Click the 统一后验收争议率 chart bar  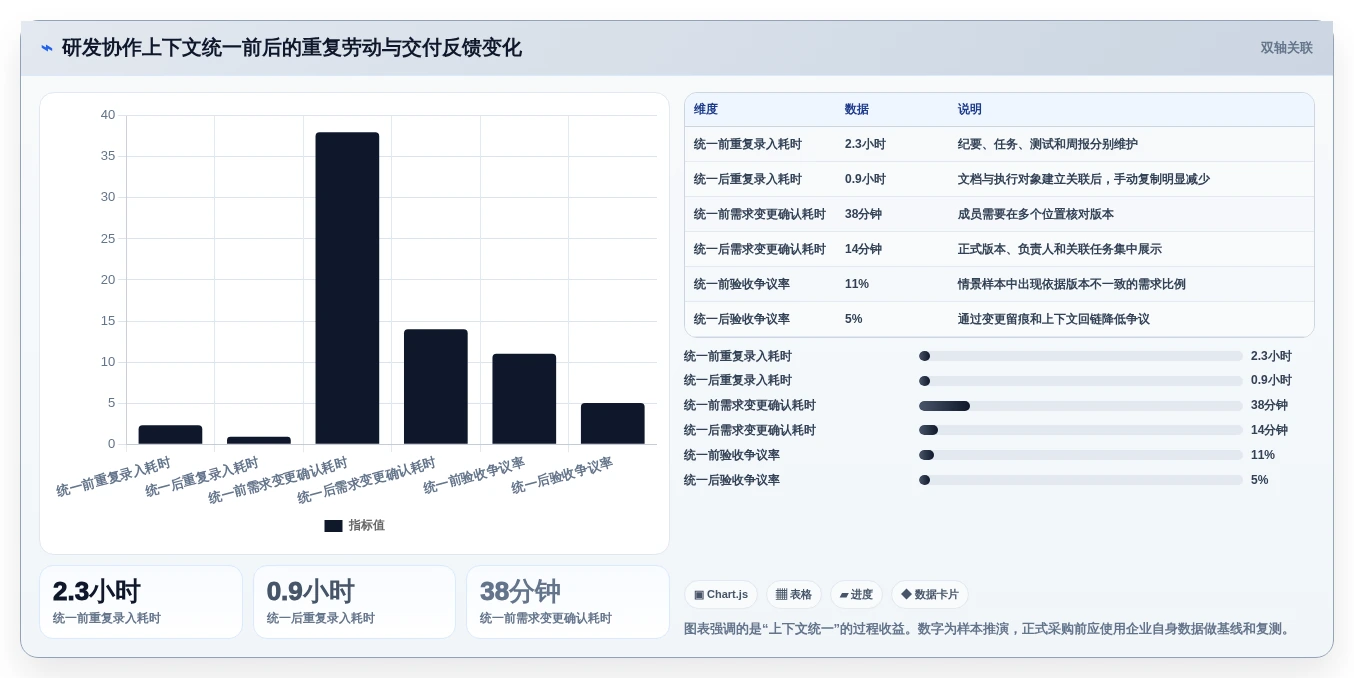(x=613, y=424)
